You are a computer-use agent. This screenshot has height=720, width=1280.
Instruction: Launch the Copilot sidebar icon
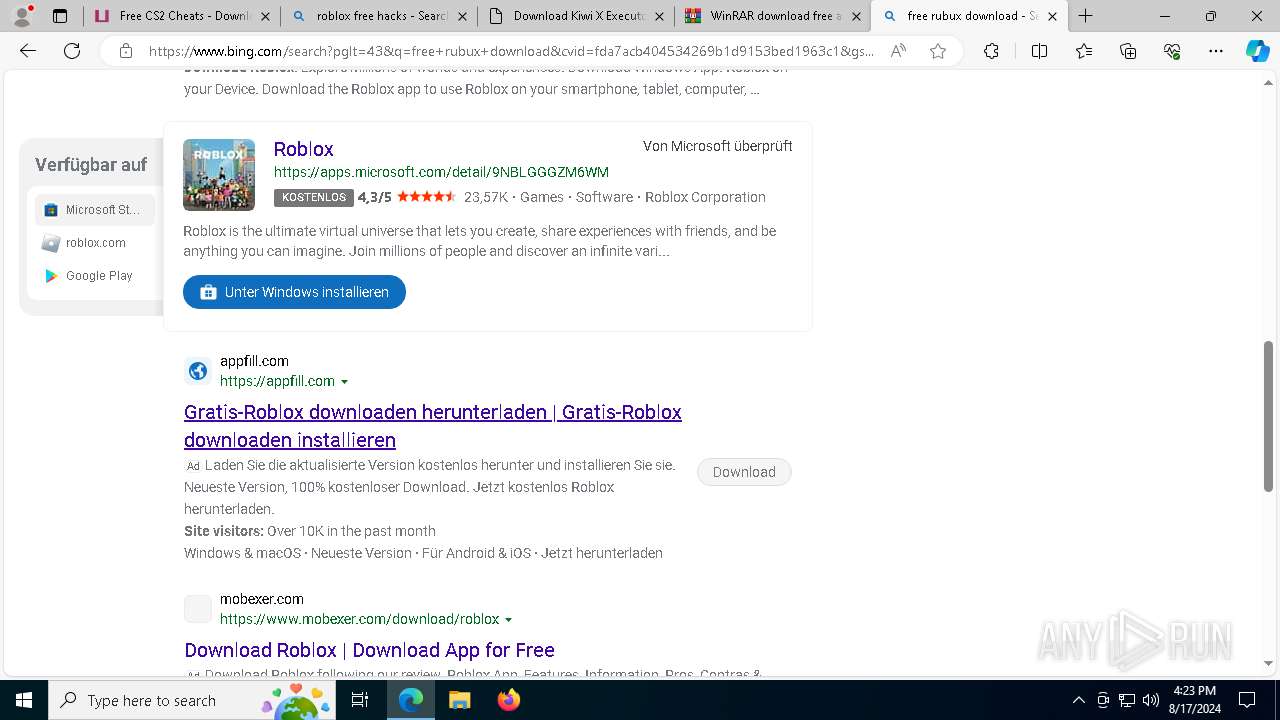tap(1257, 51)
